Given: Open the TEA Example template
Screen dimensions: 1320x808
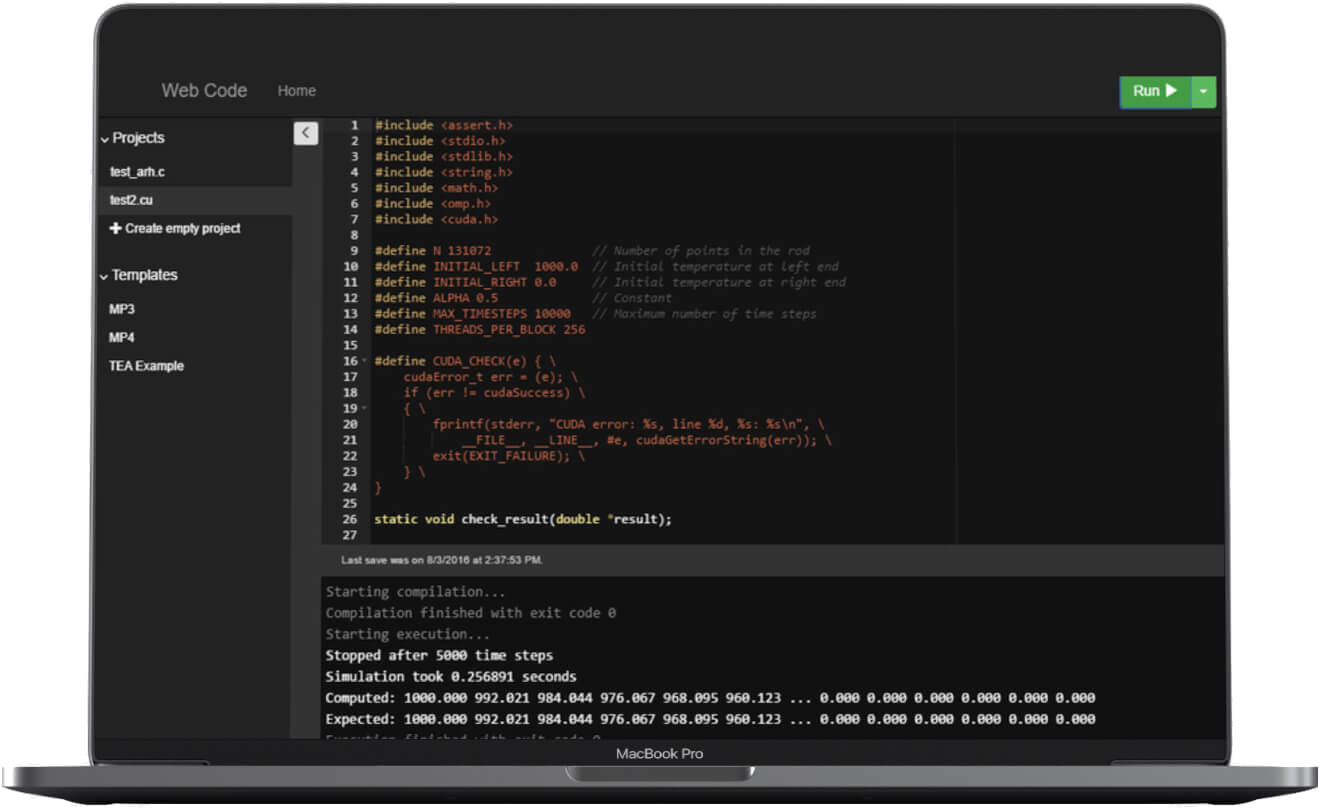Looking at the screenshot, I should pyautogui.click(x=146, y=366).
